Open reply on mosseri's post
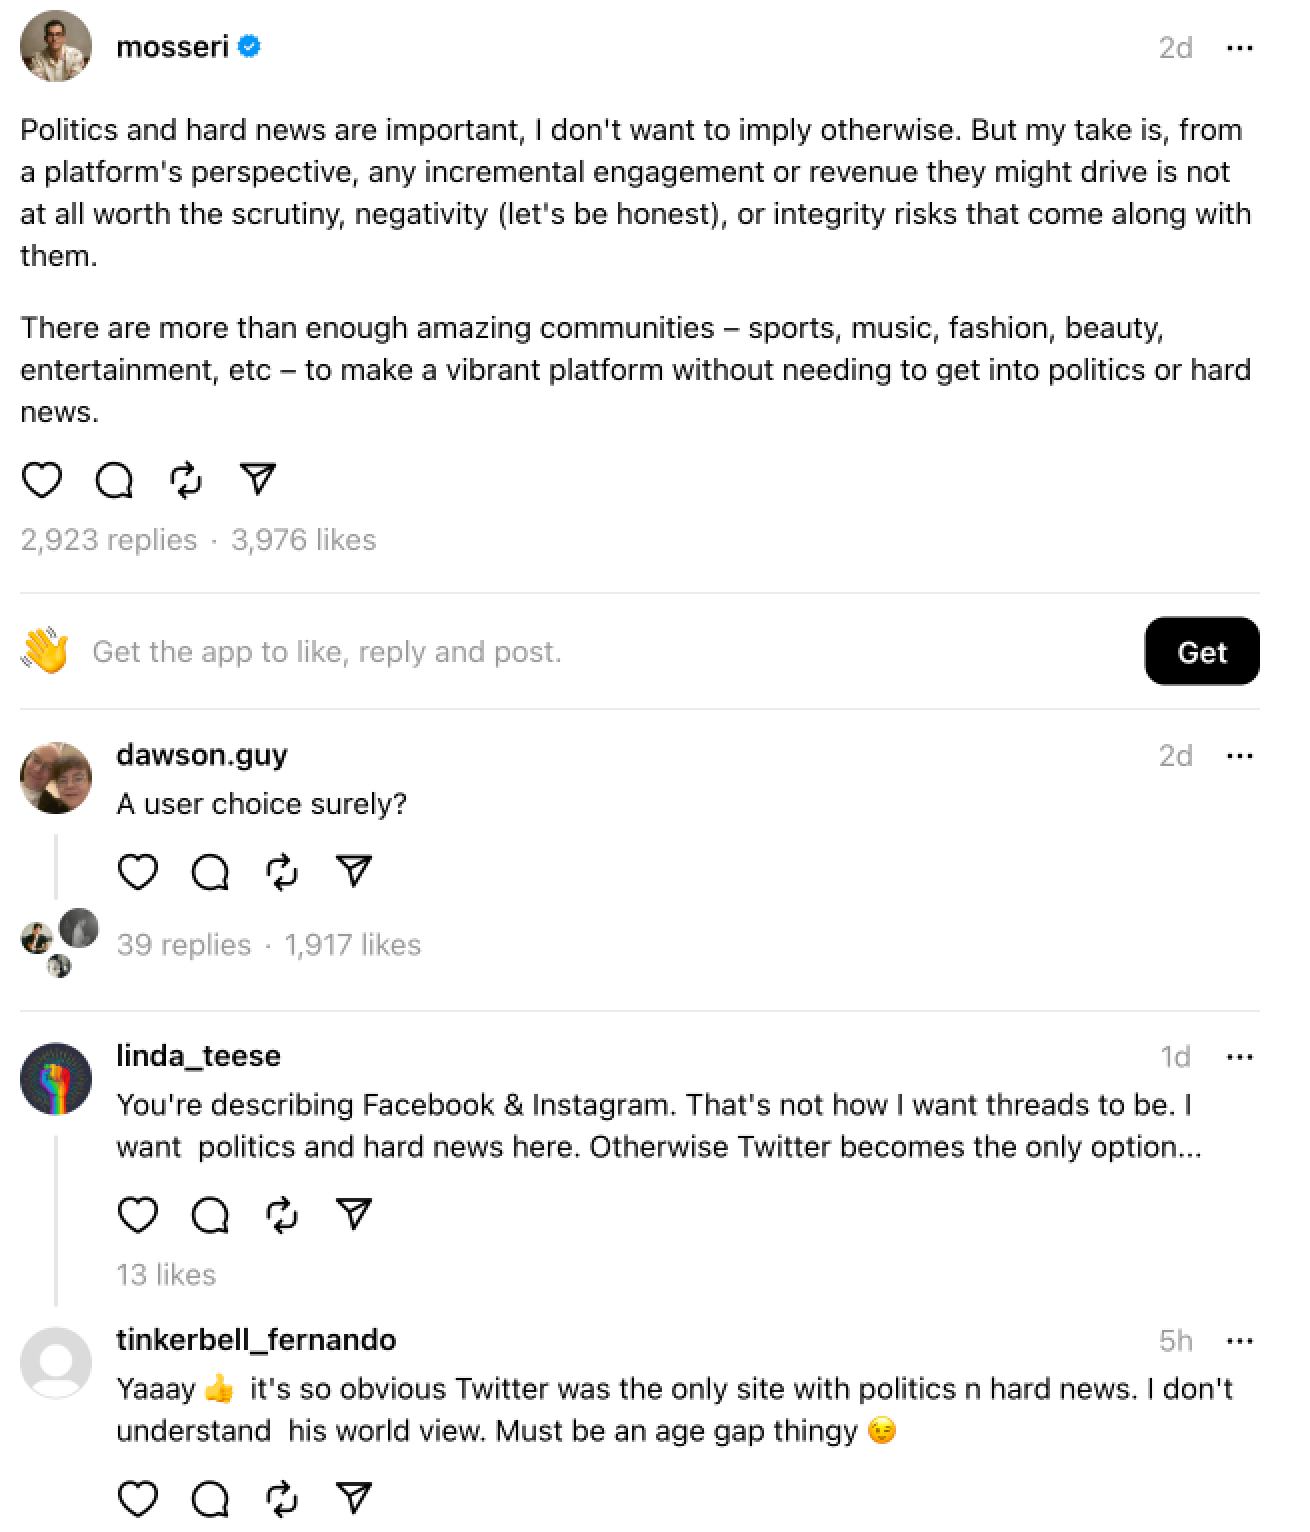 pos(114,481)
